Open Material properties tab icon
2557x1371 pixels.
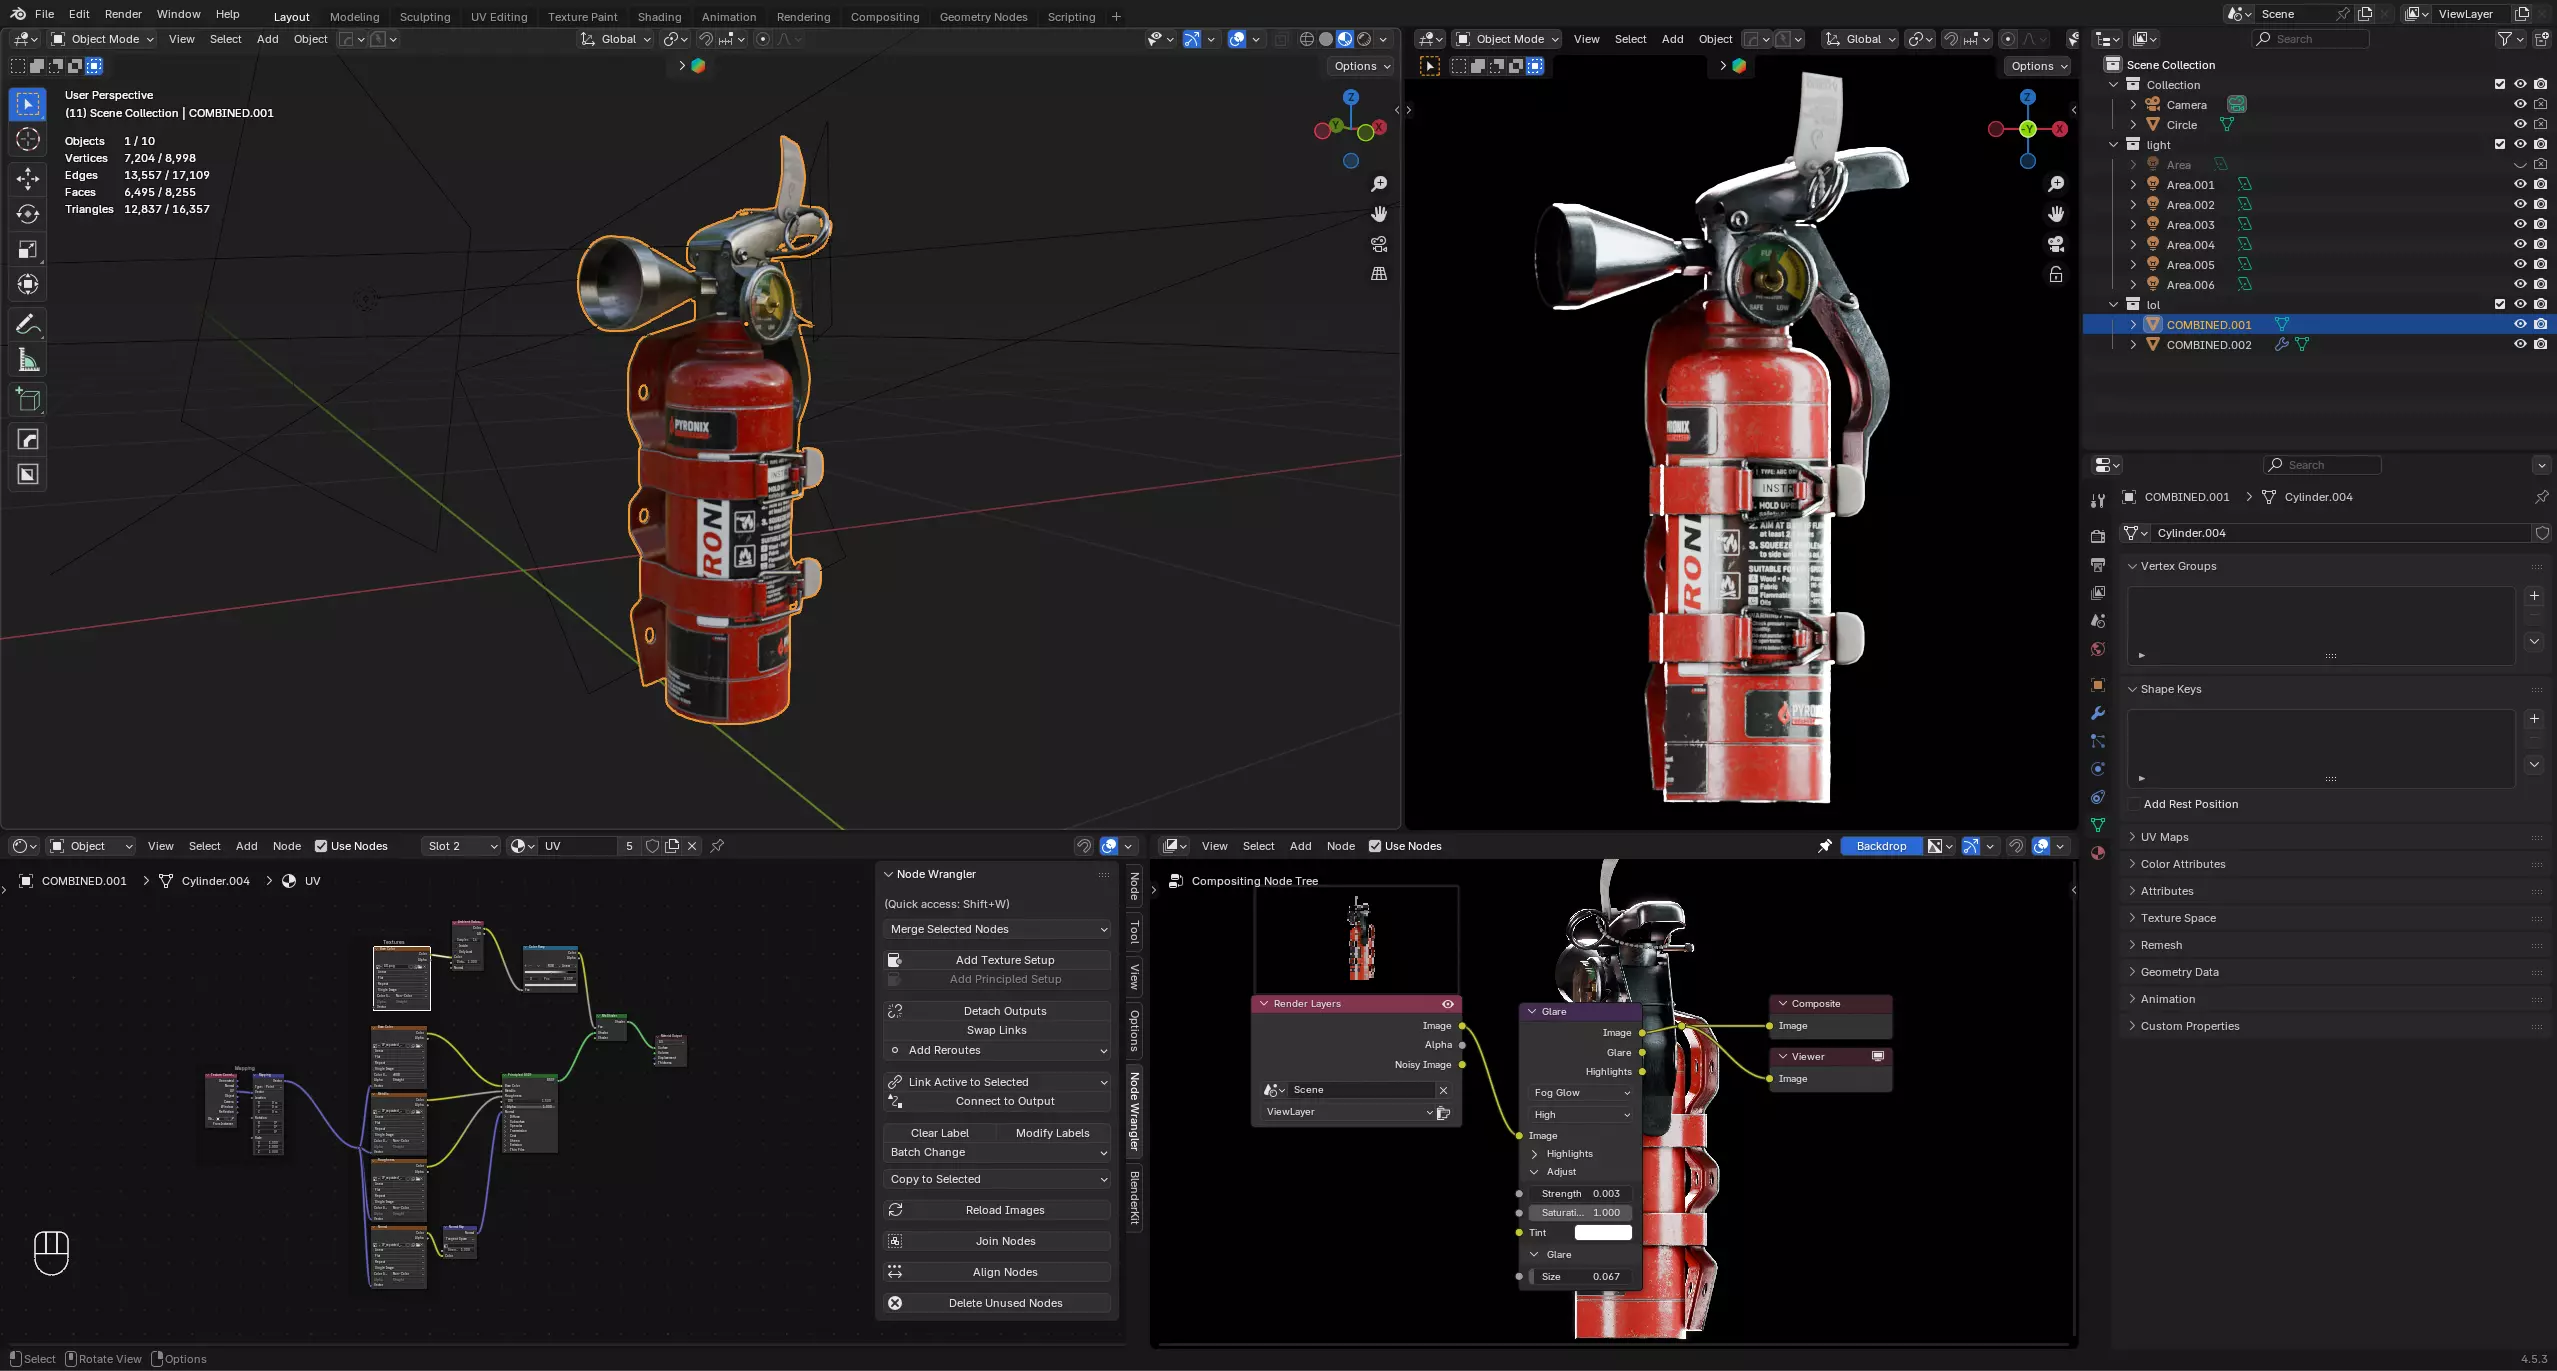(x=2098, y=853)
